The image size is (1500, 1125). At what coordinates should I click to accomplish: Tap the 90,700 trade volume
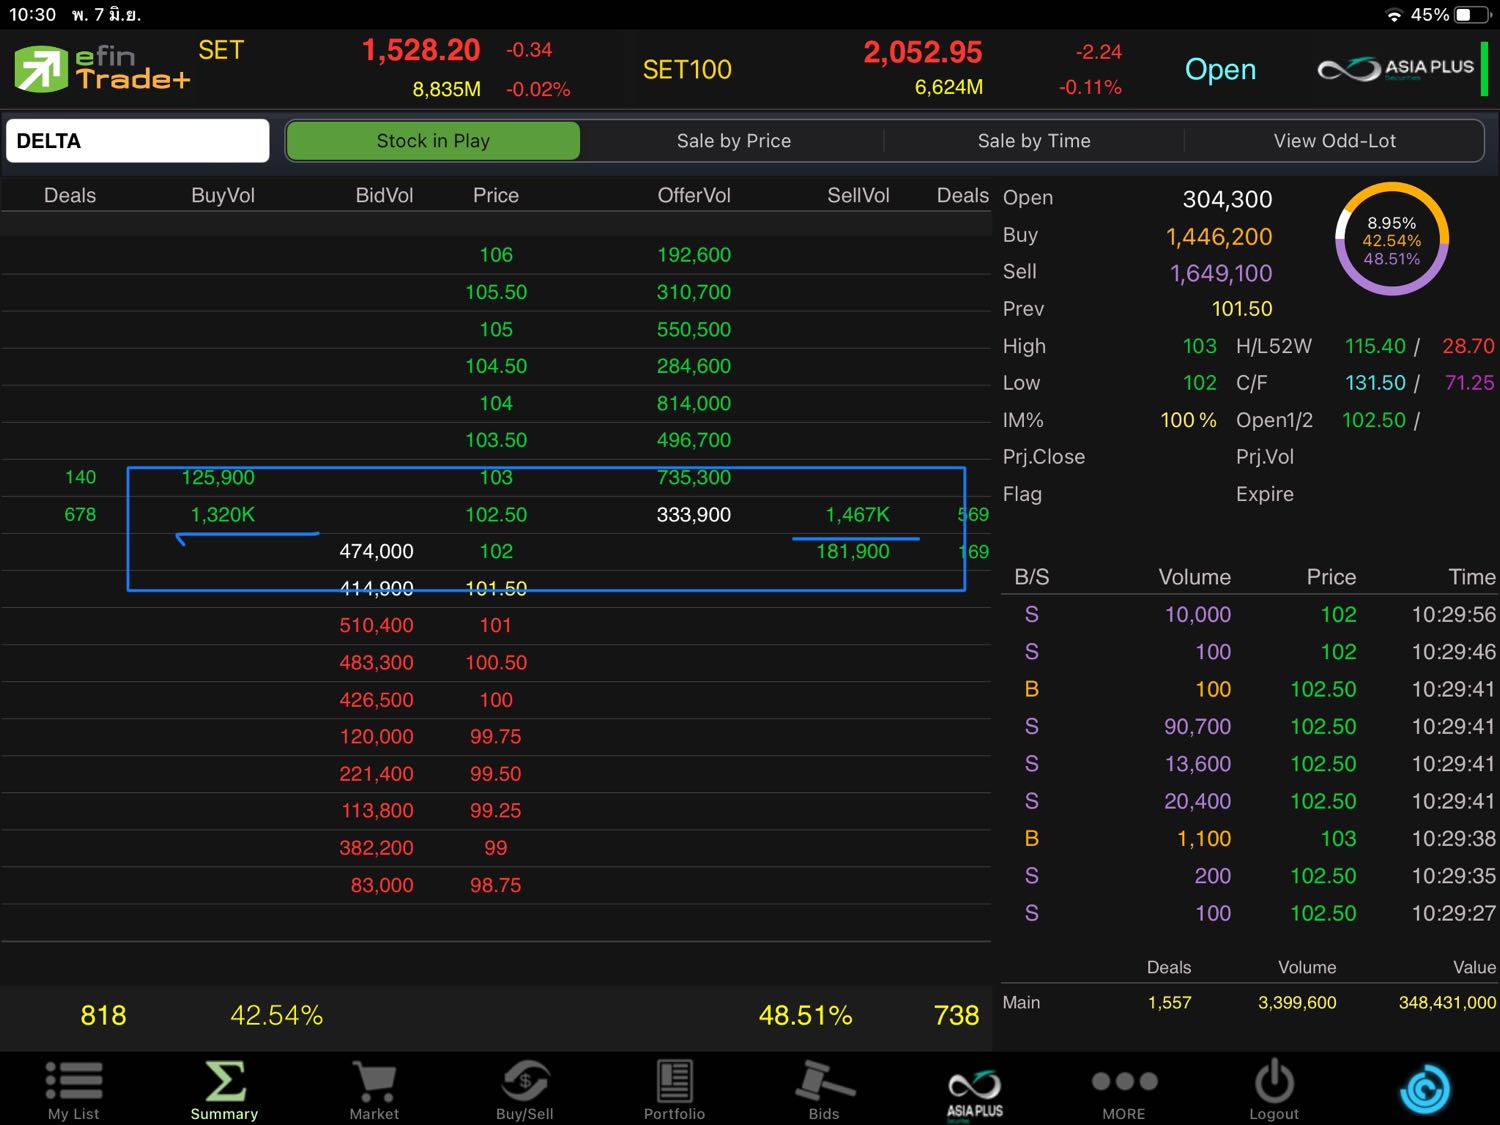(x=1197, y=726)
